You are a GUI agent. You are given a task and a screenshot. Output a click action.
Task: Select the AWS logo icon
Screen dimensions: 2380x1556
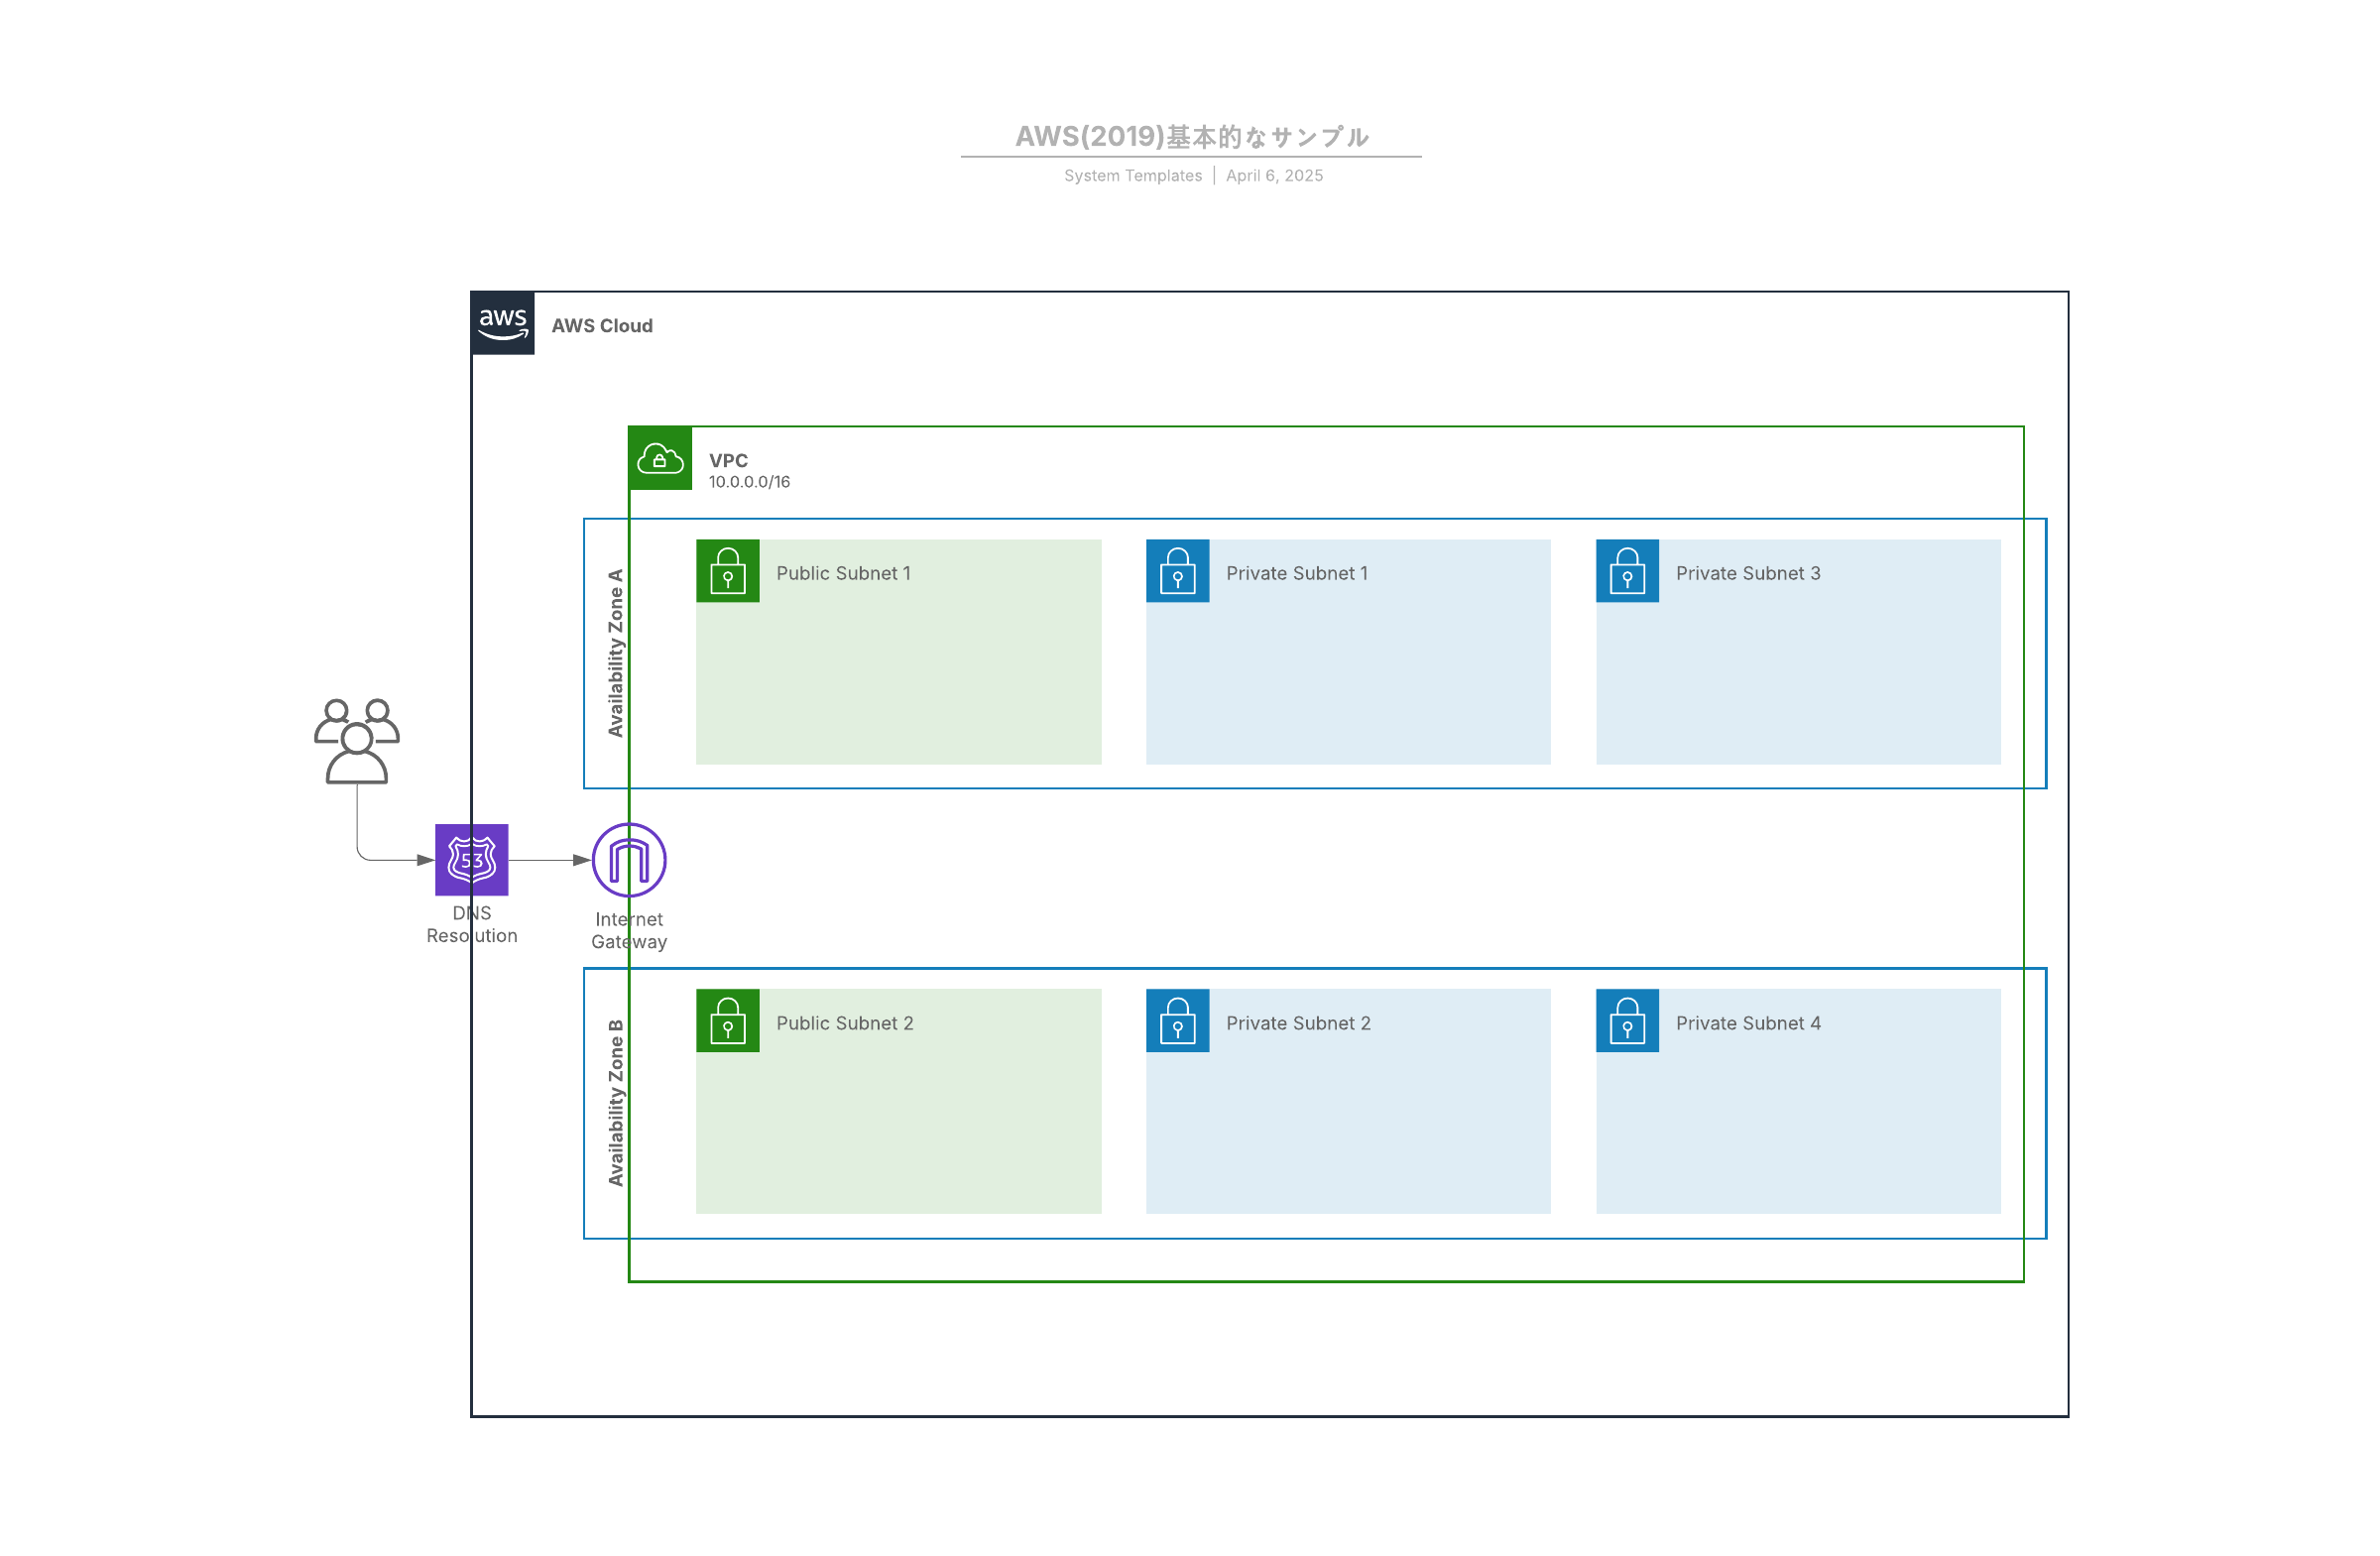[x=502, y=323]
